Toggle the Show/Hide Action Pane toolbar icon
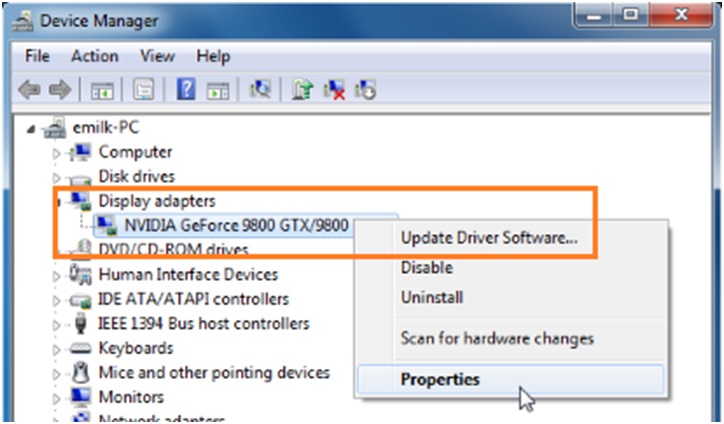This screenshot has width=724, height=424. click(x=217, y=90)
